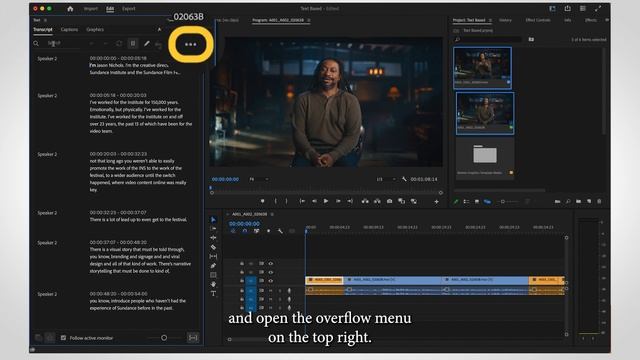Select the Selection arrow tool
The width and height of the screenshot is (640, 360).
(213, 220)
